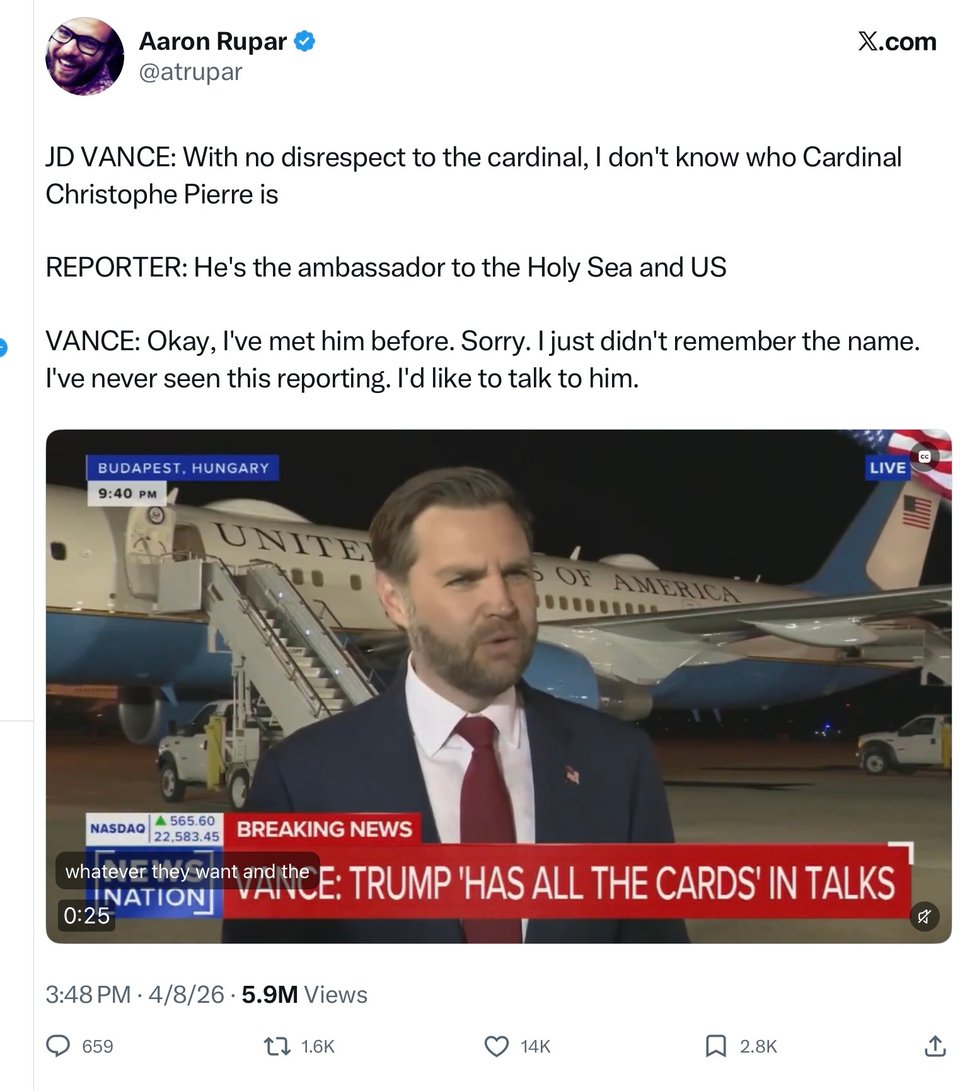Unmute the video with the speaker icon
The height and width of the screenshot is (1091, 960).
924,916
